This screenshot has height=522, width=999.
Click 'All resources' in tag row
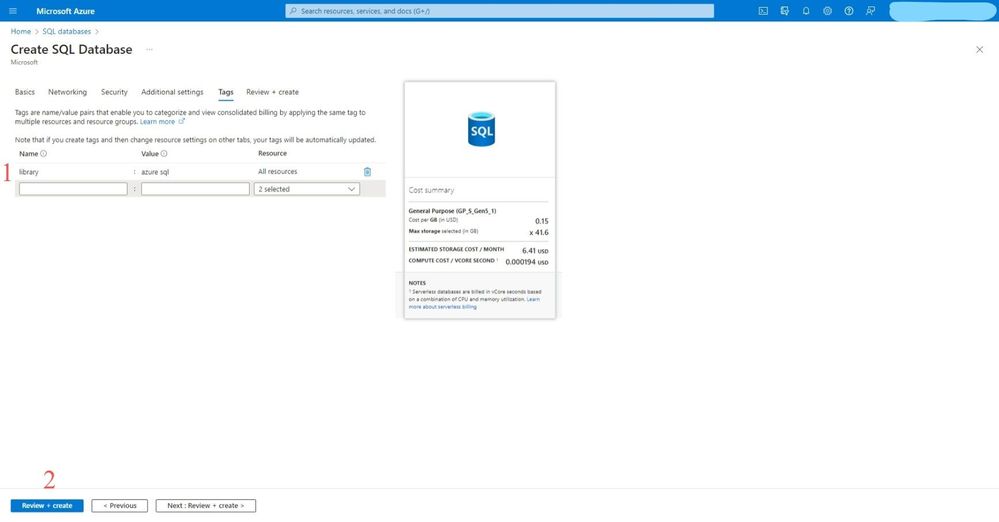[x=277, y=171]
